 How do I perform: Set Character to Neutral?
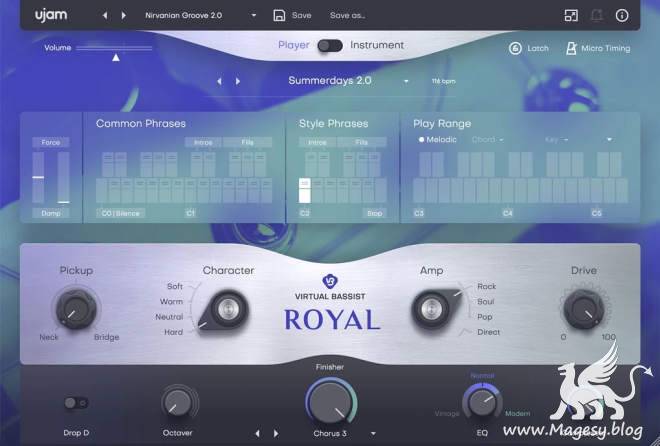coord(169,317)
